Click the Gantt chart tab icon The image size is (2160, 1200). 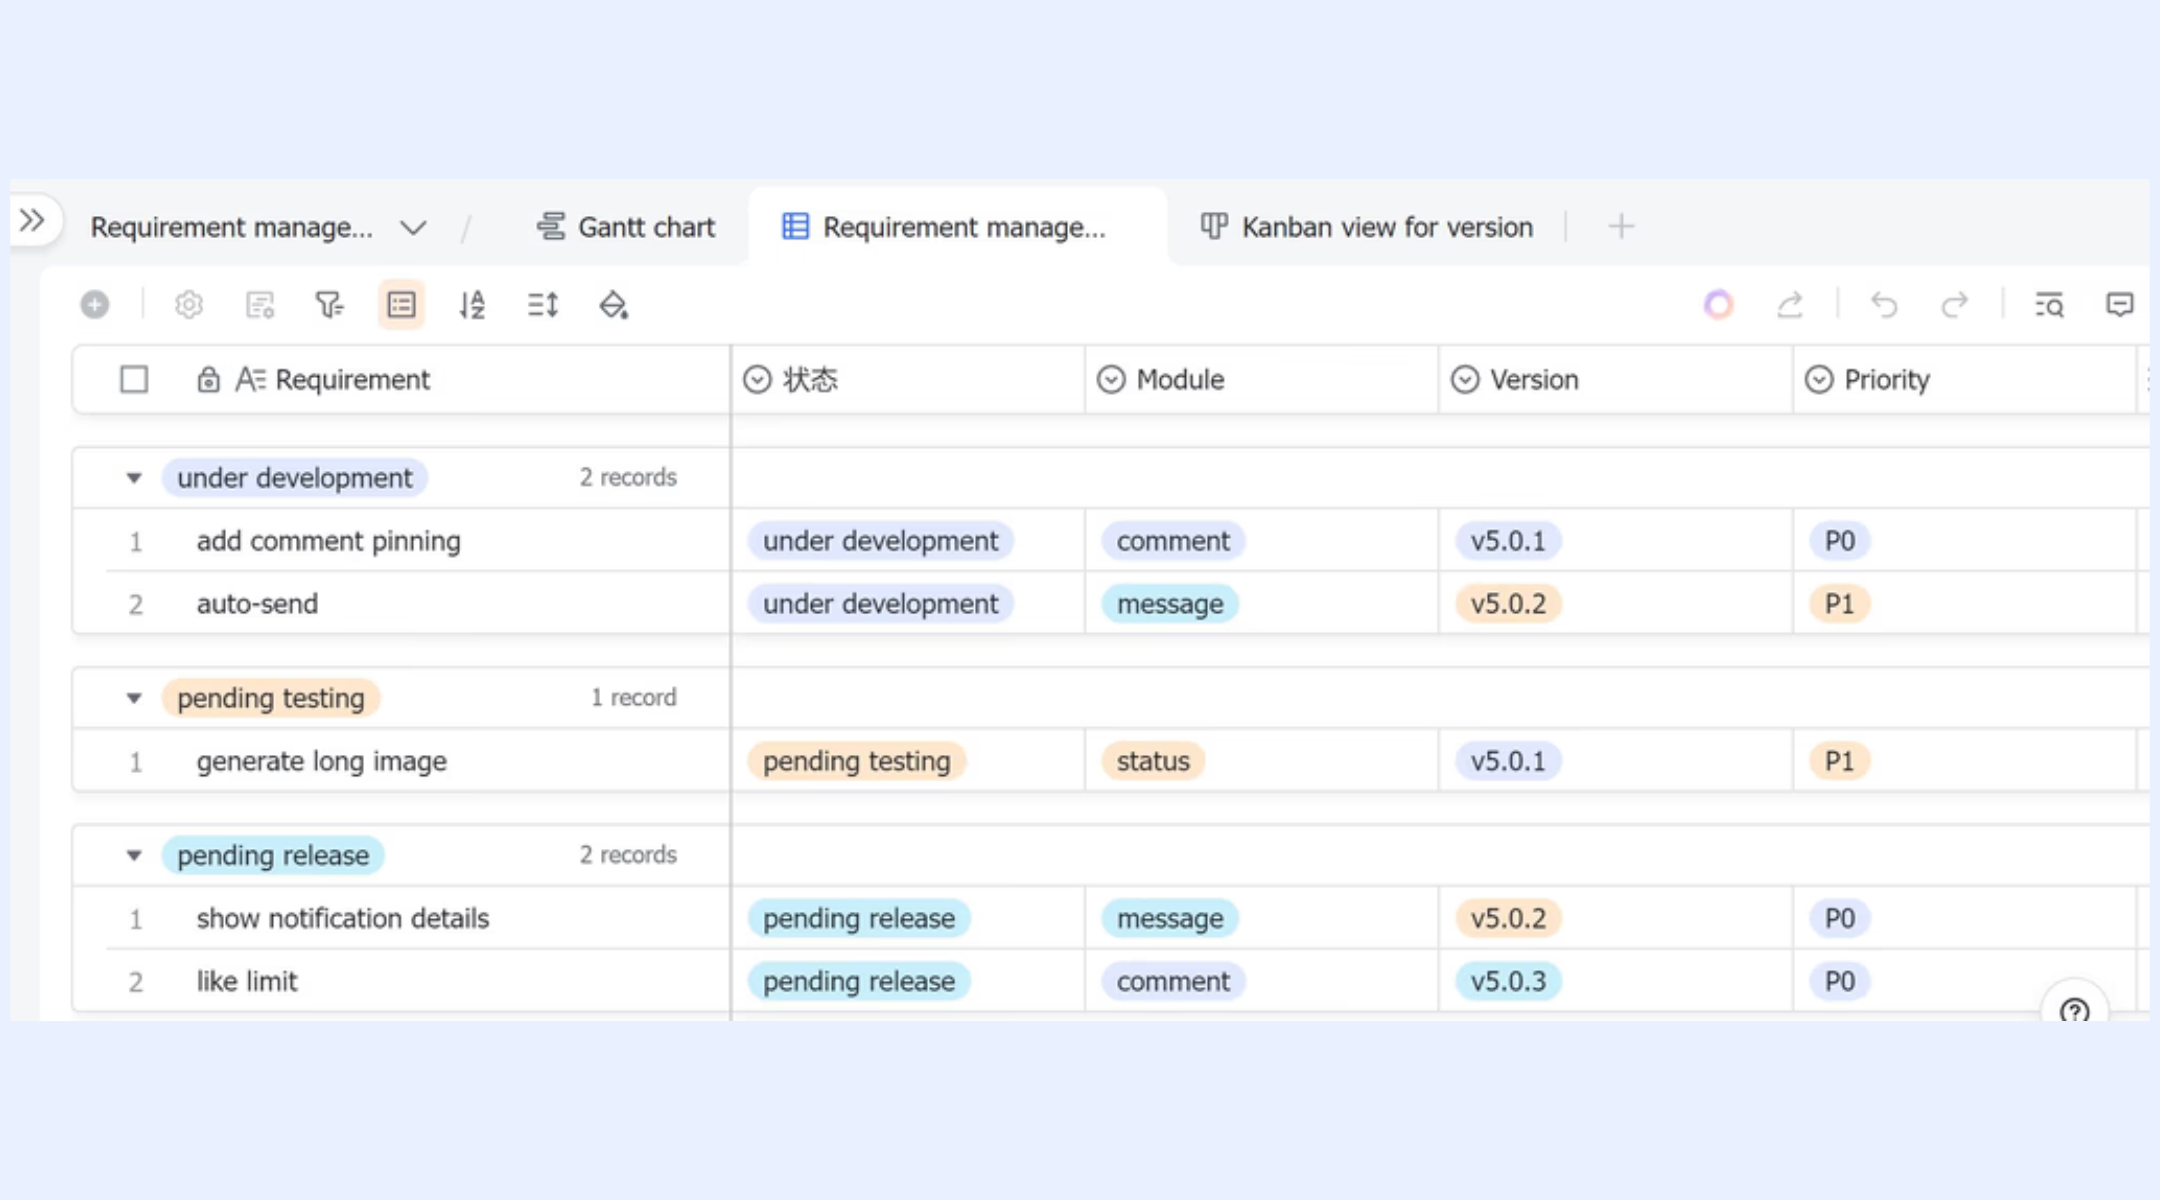[x=550, y=226]
